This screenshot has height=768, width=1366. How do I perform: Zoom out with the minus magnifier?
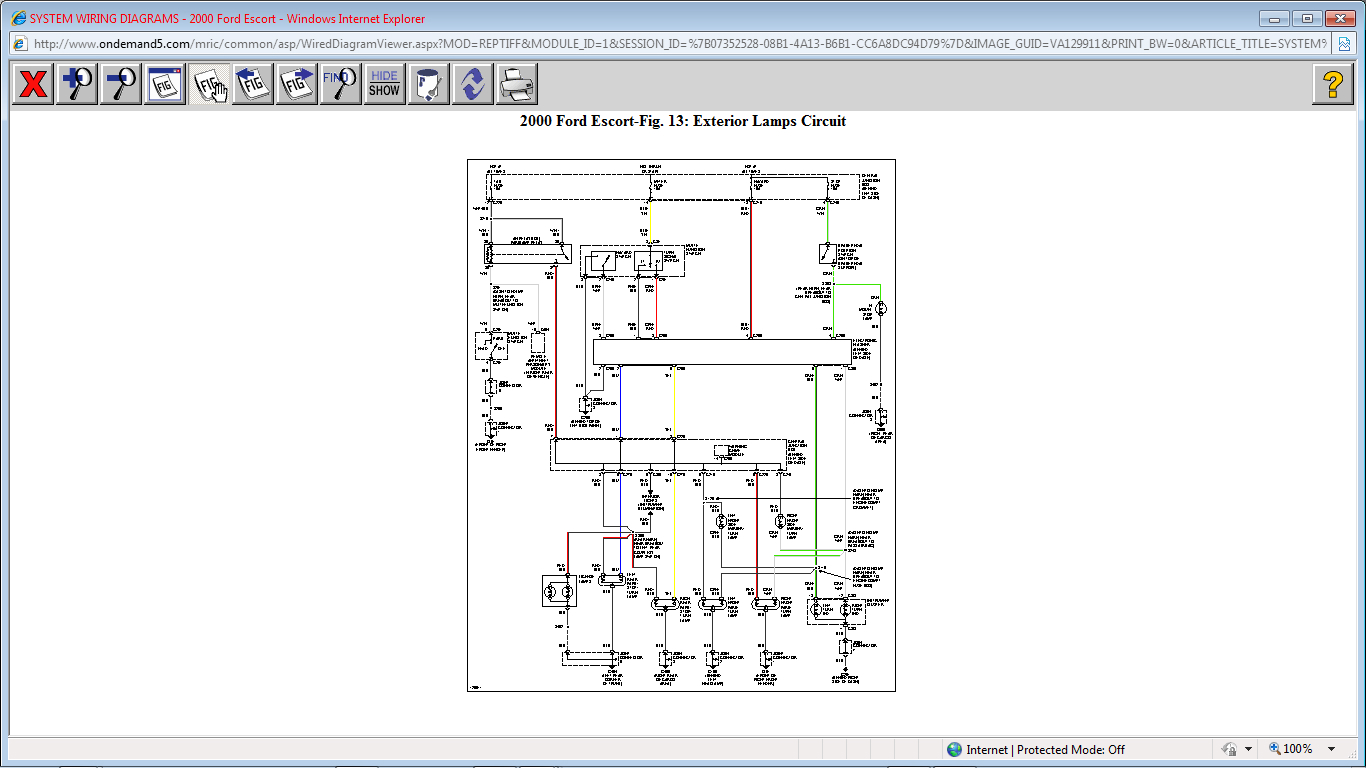121,84
